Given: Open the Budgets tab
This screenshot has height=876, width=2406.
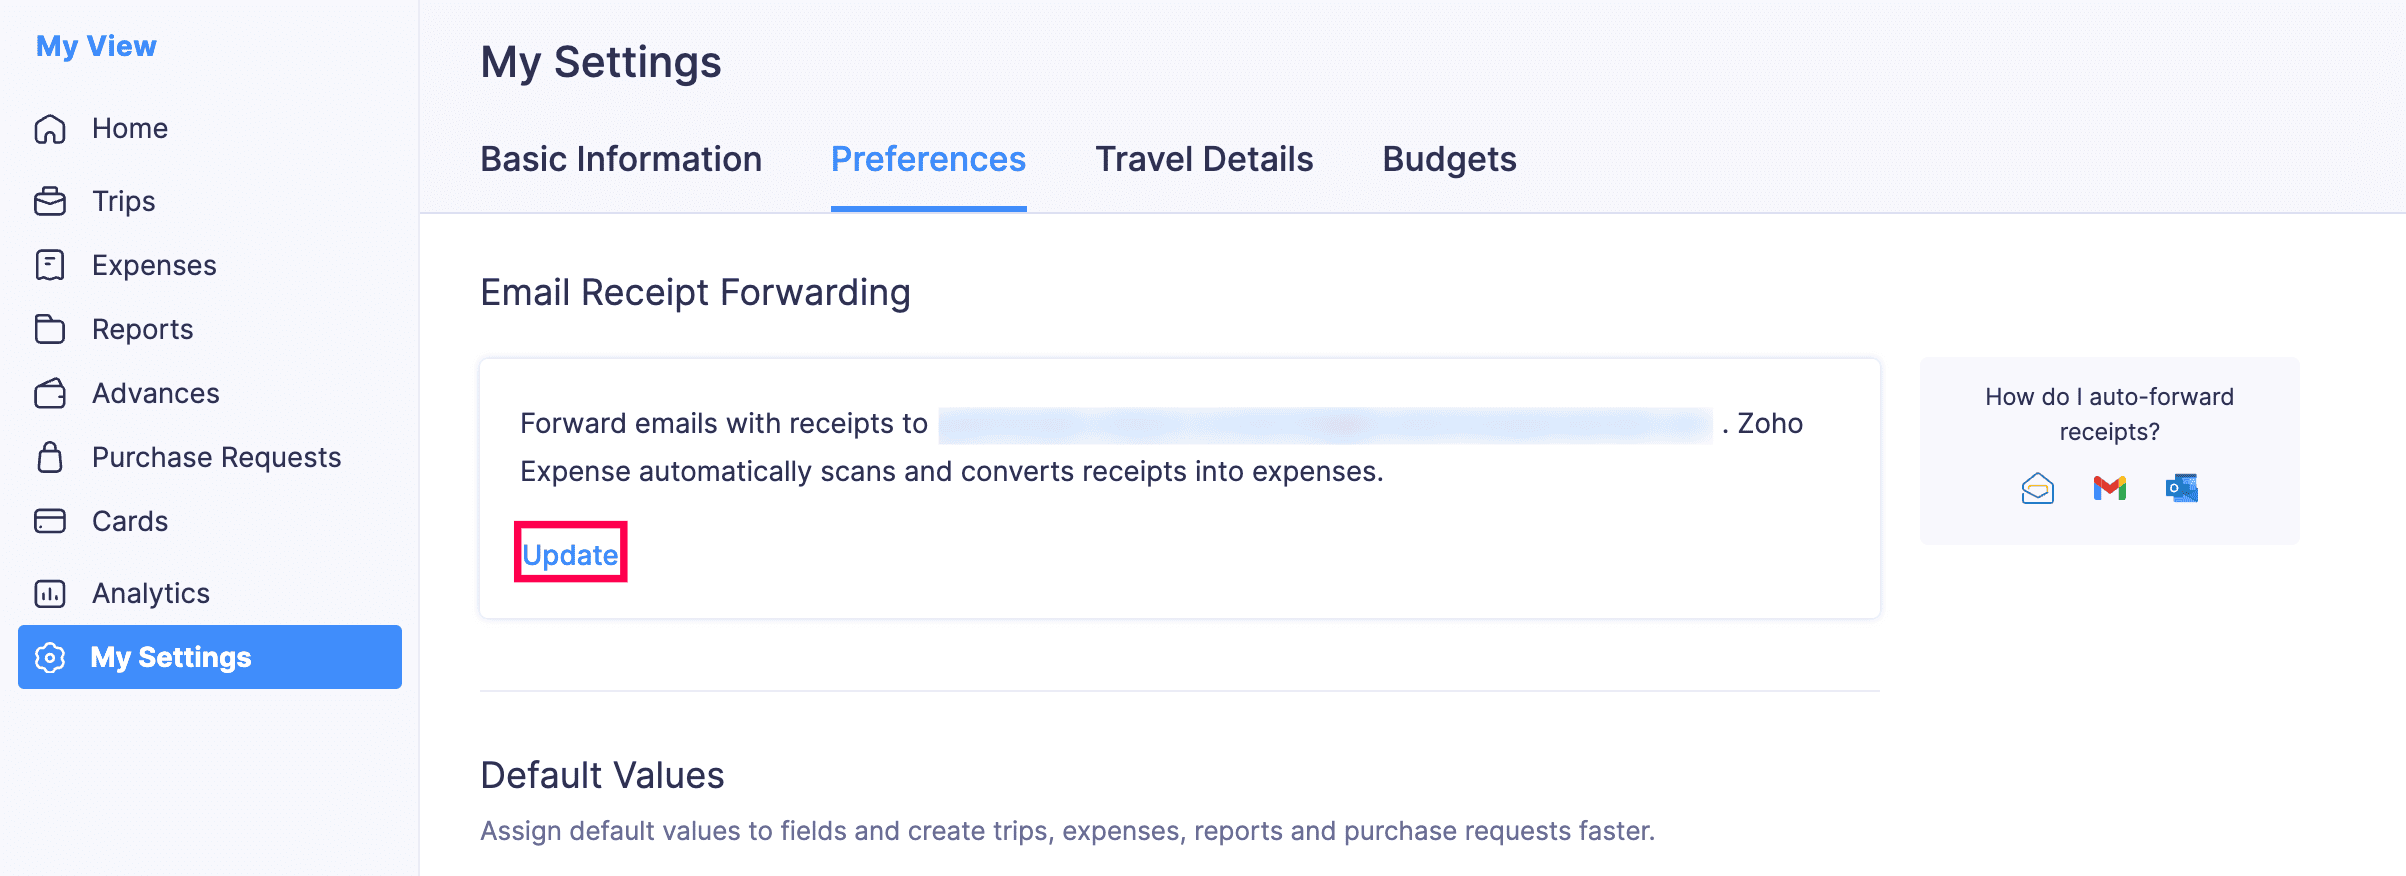Looking at the screenshot, I should pyautogui.click(x=1449, y=159).
